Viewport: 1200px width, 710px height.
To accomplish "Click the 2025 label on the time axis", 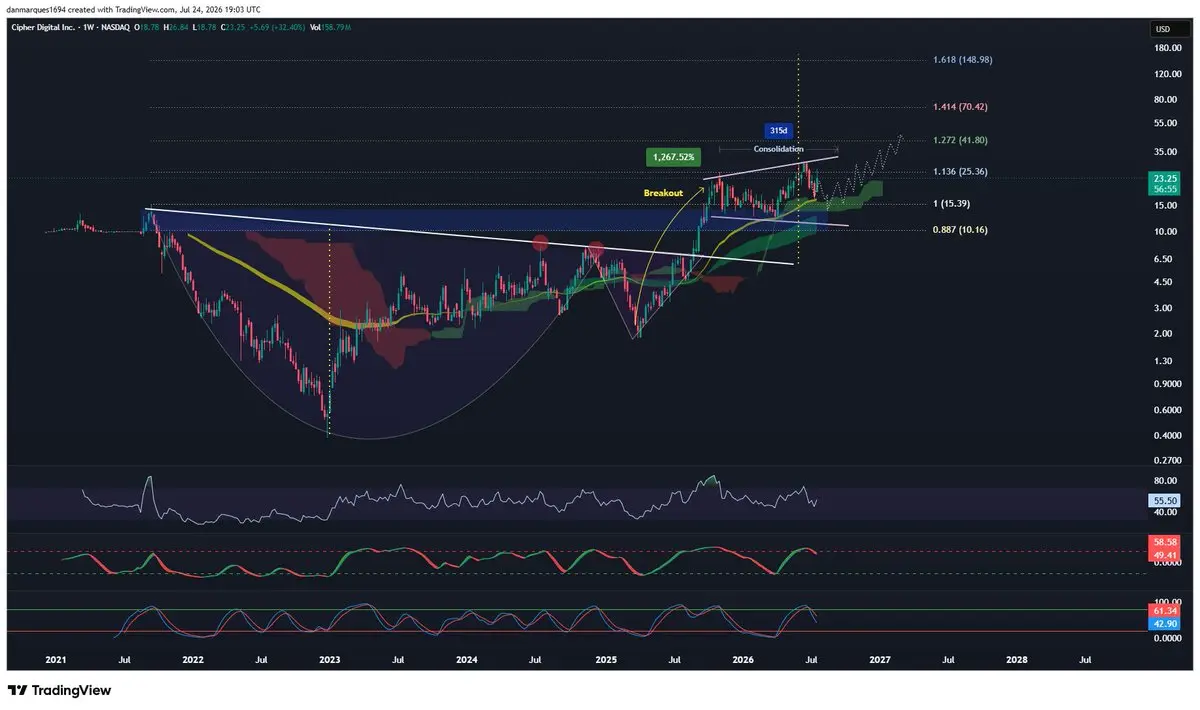I will click(605, 660).
